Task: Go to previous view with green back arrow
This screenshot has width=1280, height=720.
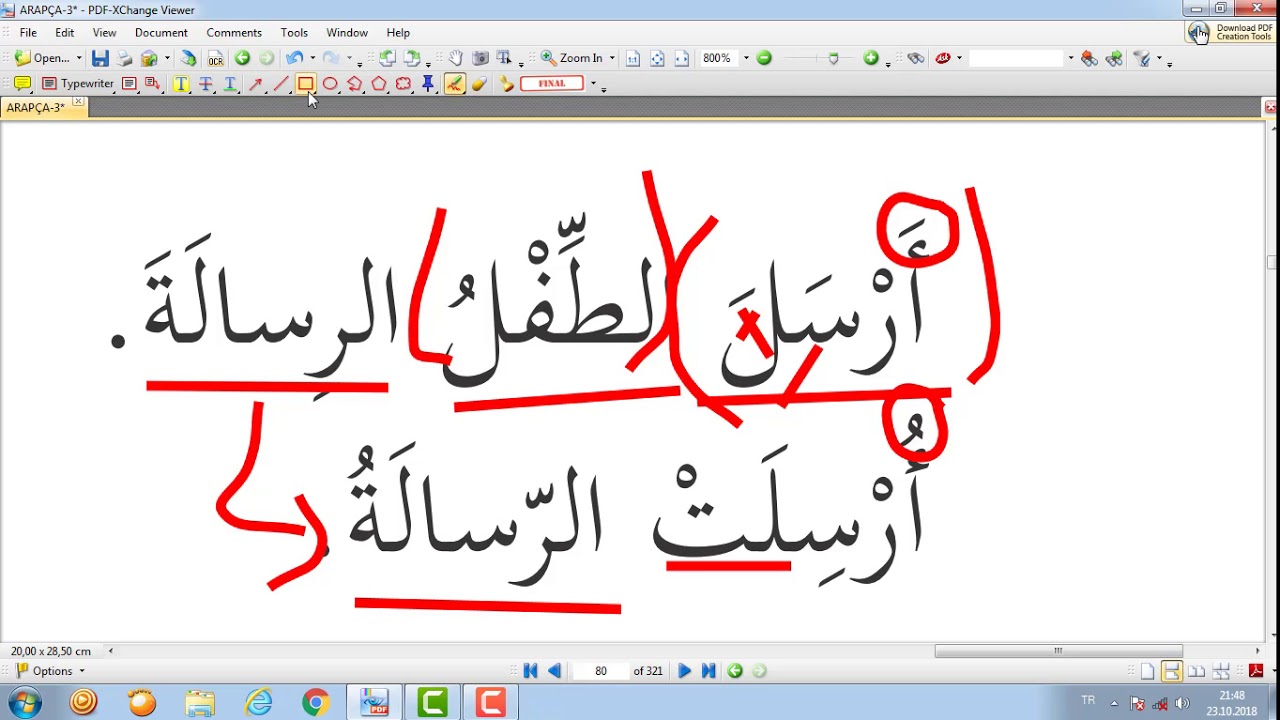Action: pyautogui.click(x=242, y=58)
